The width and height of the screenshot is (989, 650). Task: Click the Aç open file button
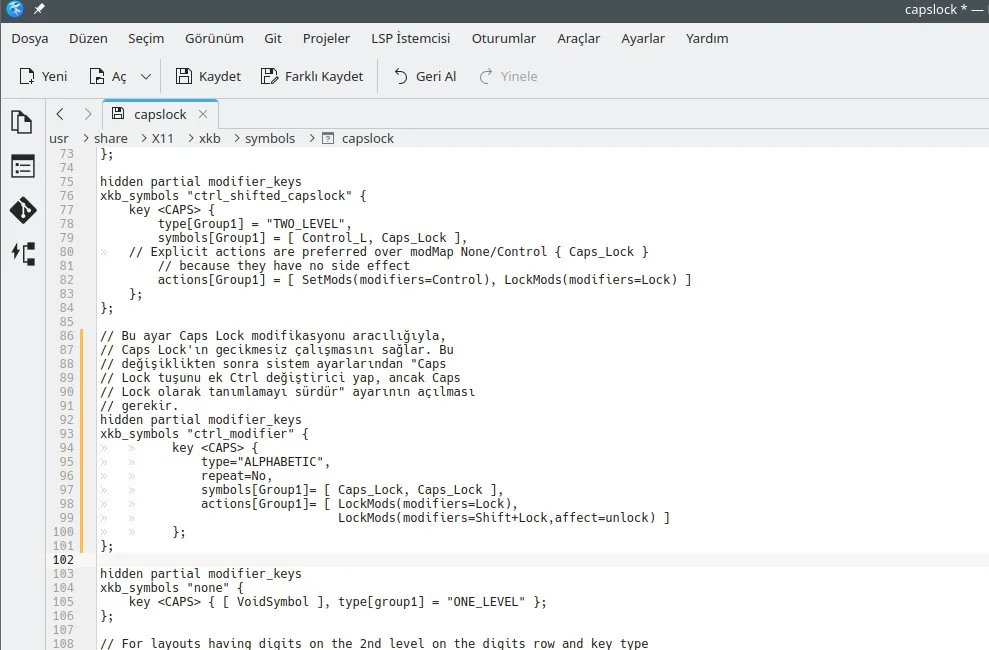[x=108, y=76]
